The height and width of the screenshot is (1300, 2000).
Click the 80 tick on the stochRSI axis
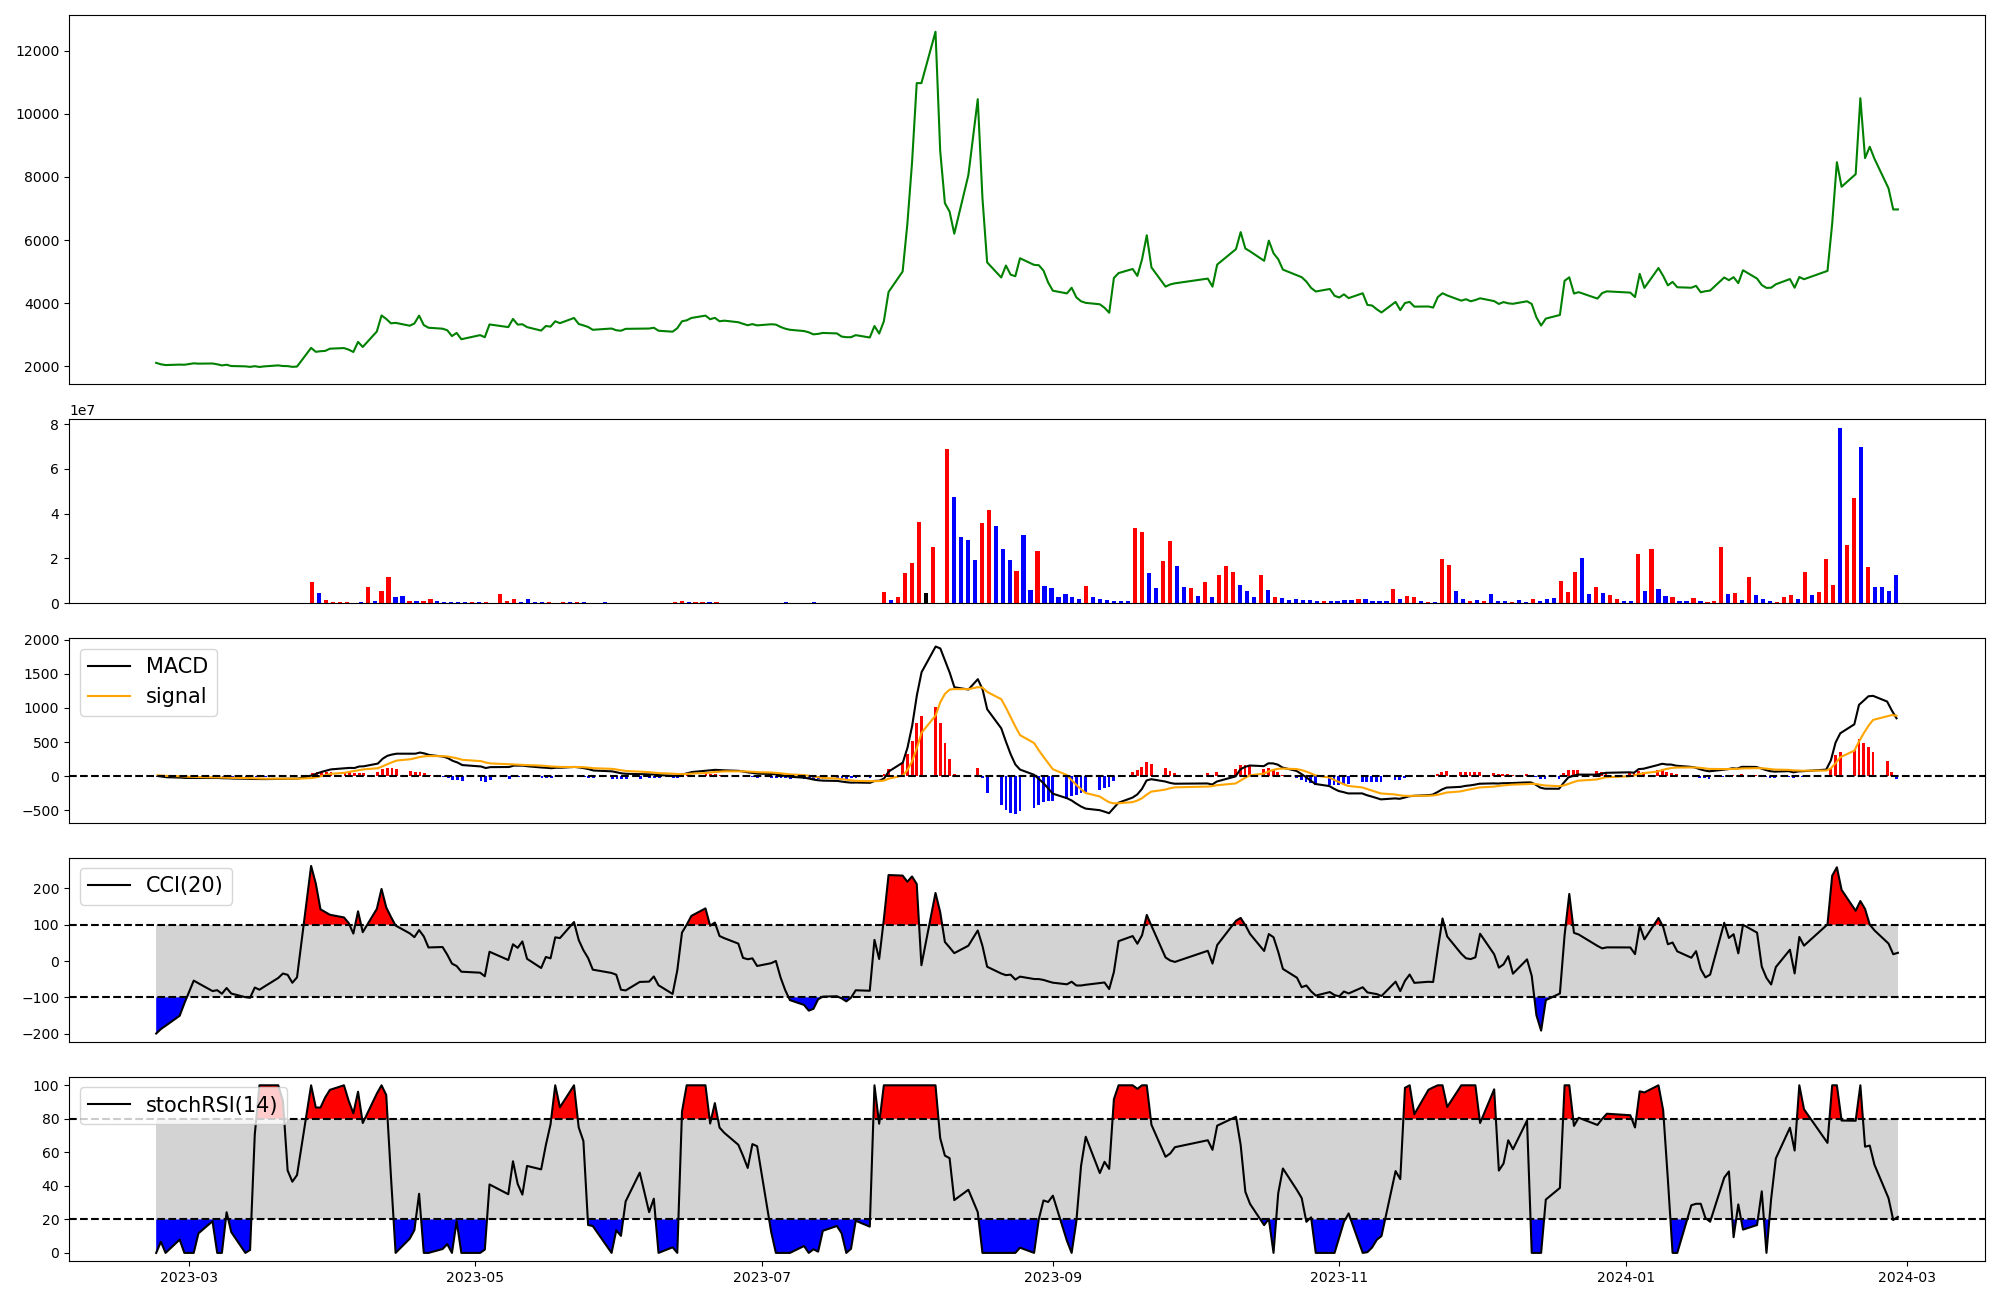pos(50,1119)
